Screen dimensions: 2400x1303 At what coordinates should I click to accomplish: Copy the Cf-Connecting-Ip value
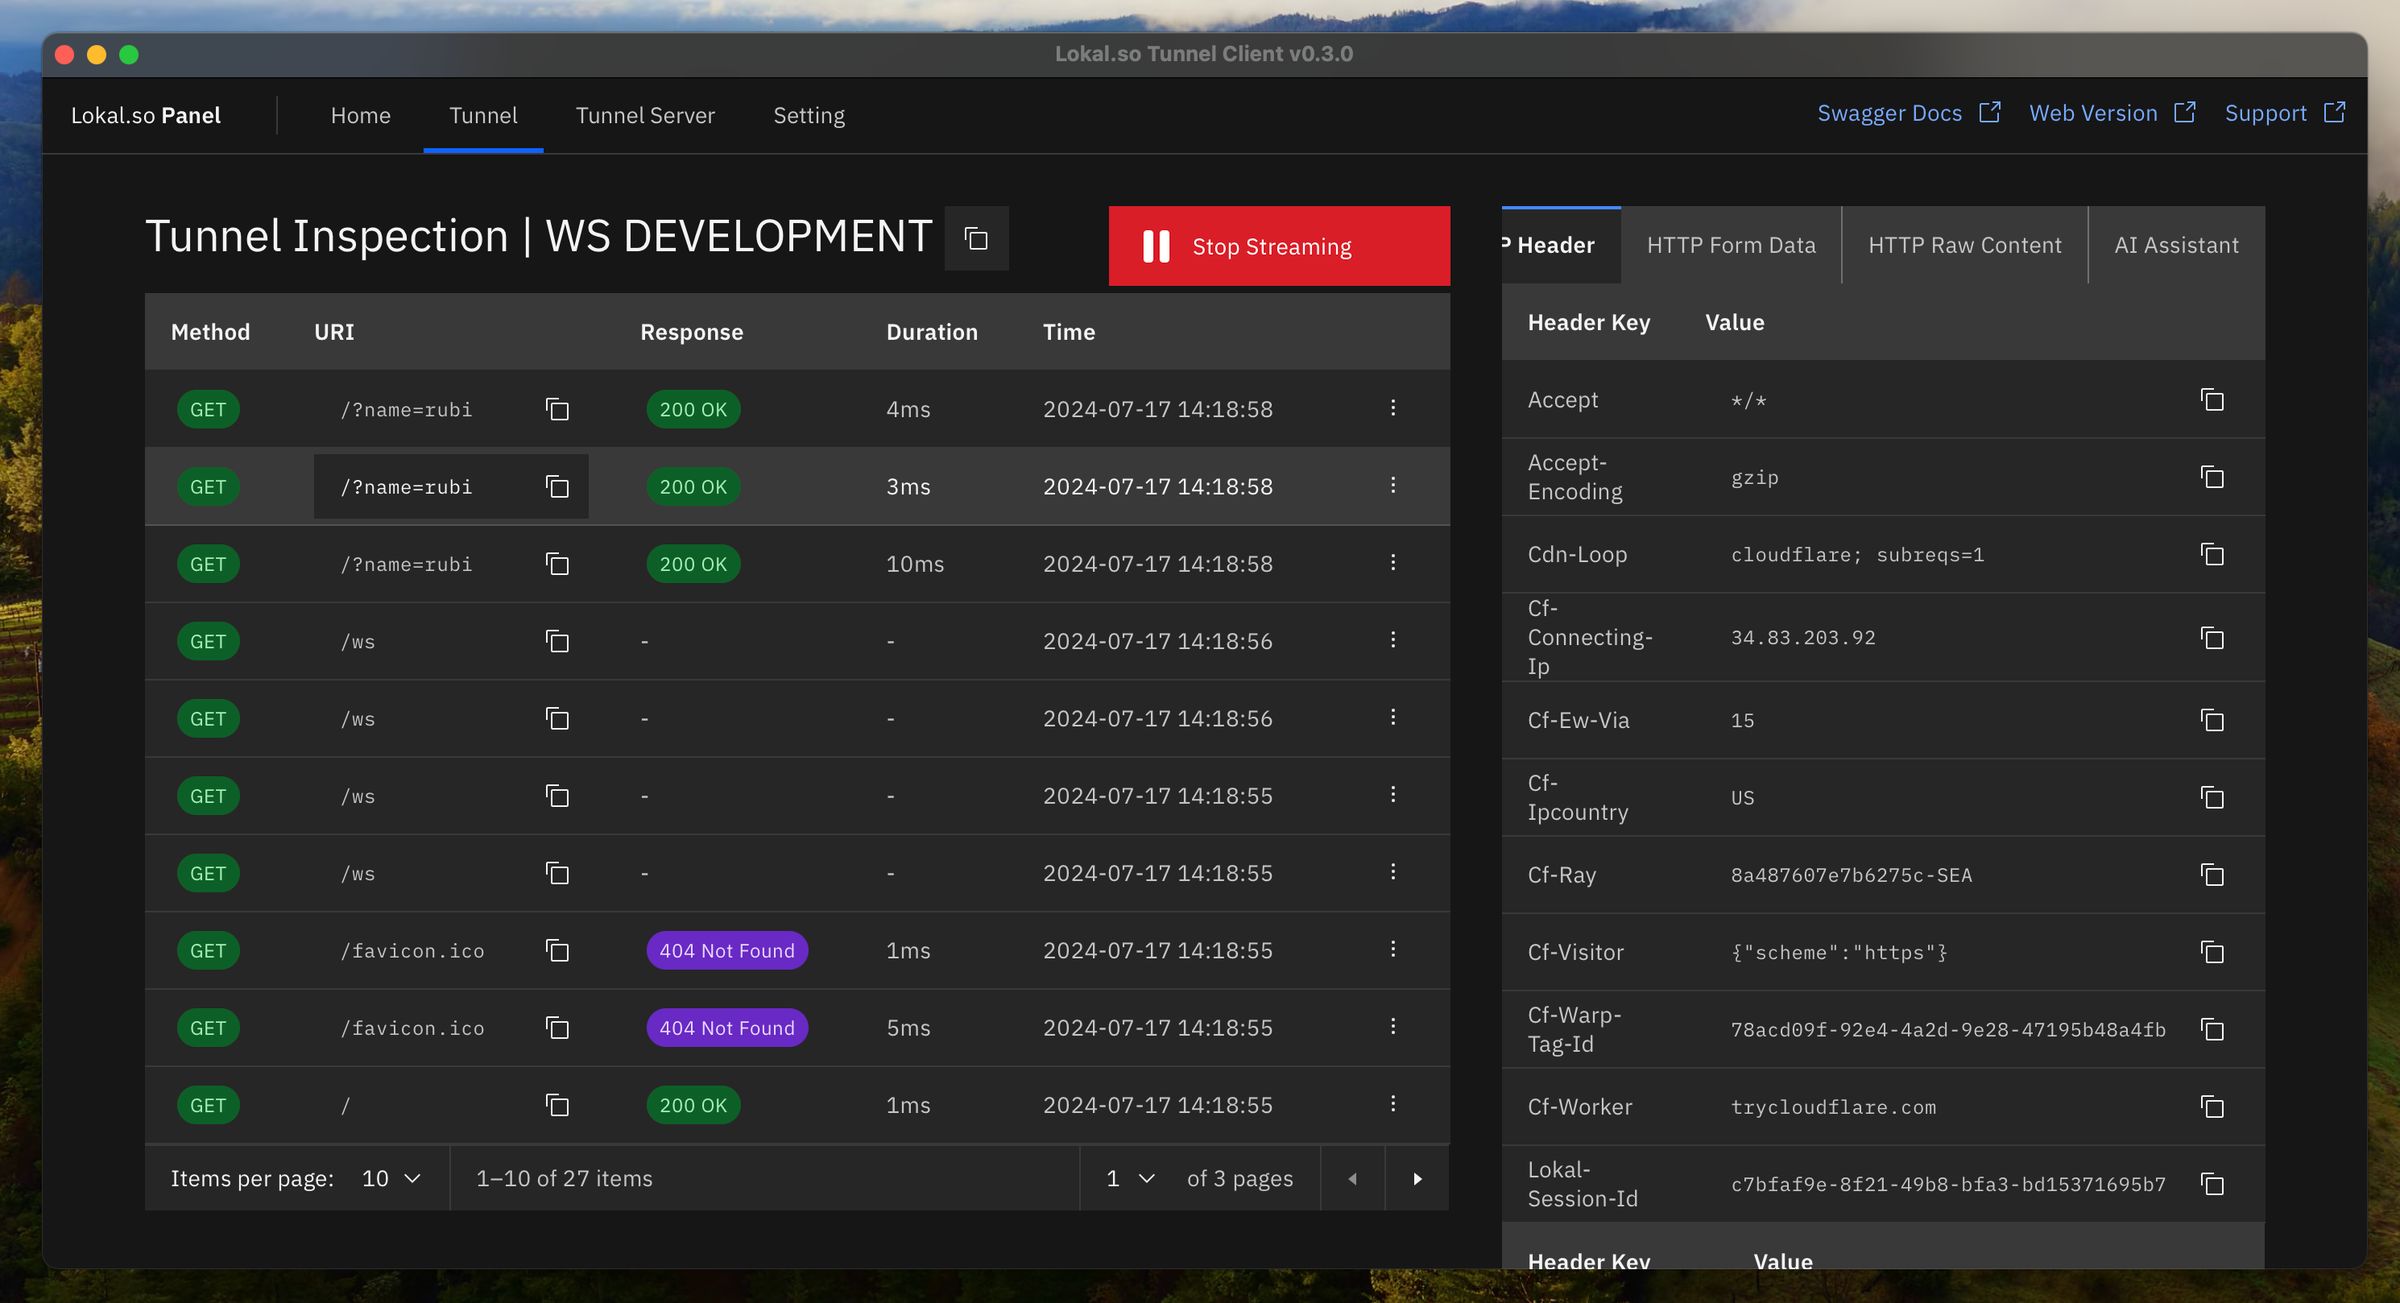coord(2213,638)
